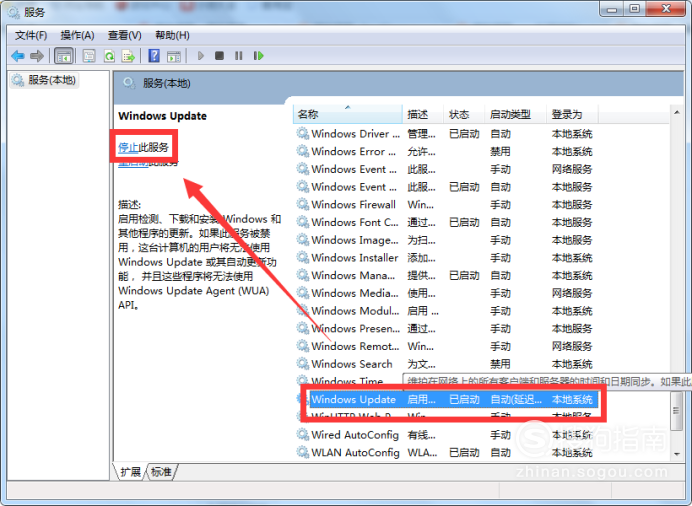Image resolution: width=692 pixels, height=506 pixels.
Task: Click the Stop Service square icon
Action: 219,56
